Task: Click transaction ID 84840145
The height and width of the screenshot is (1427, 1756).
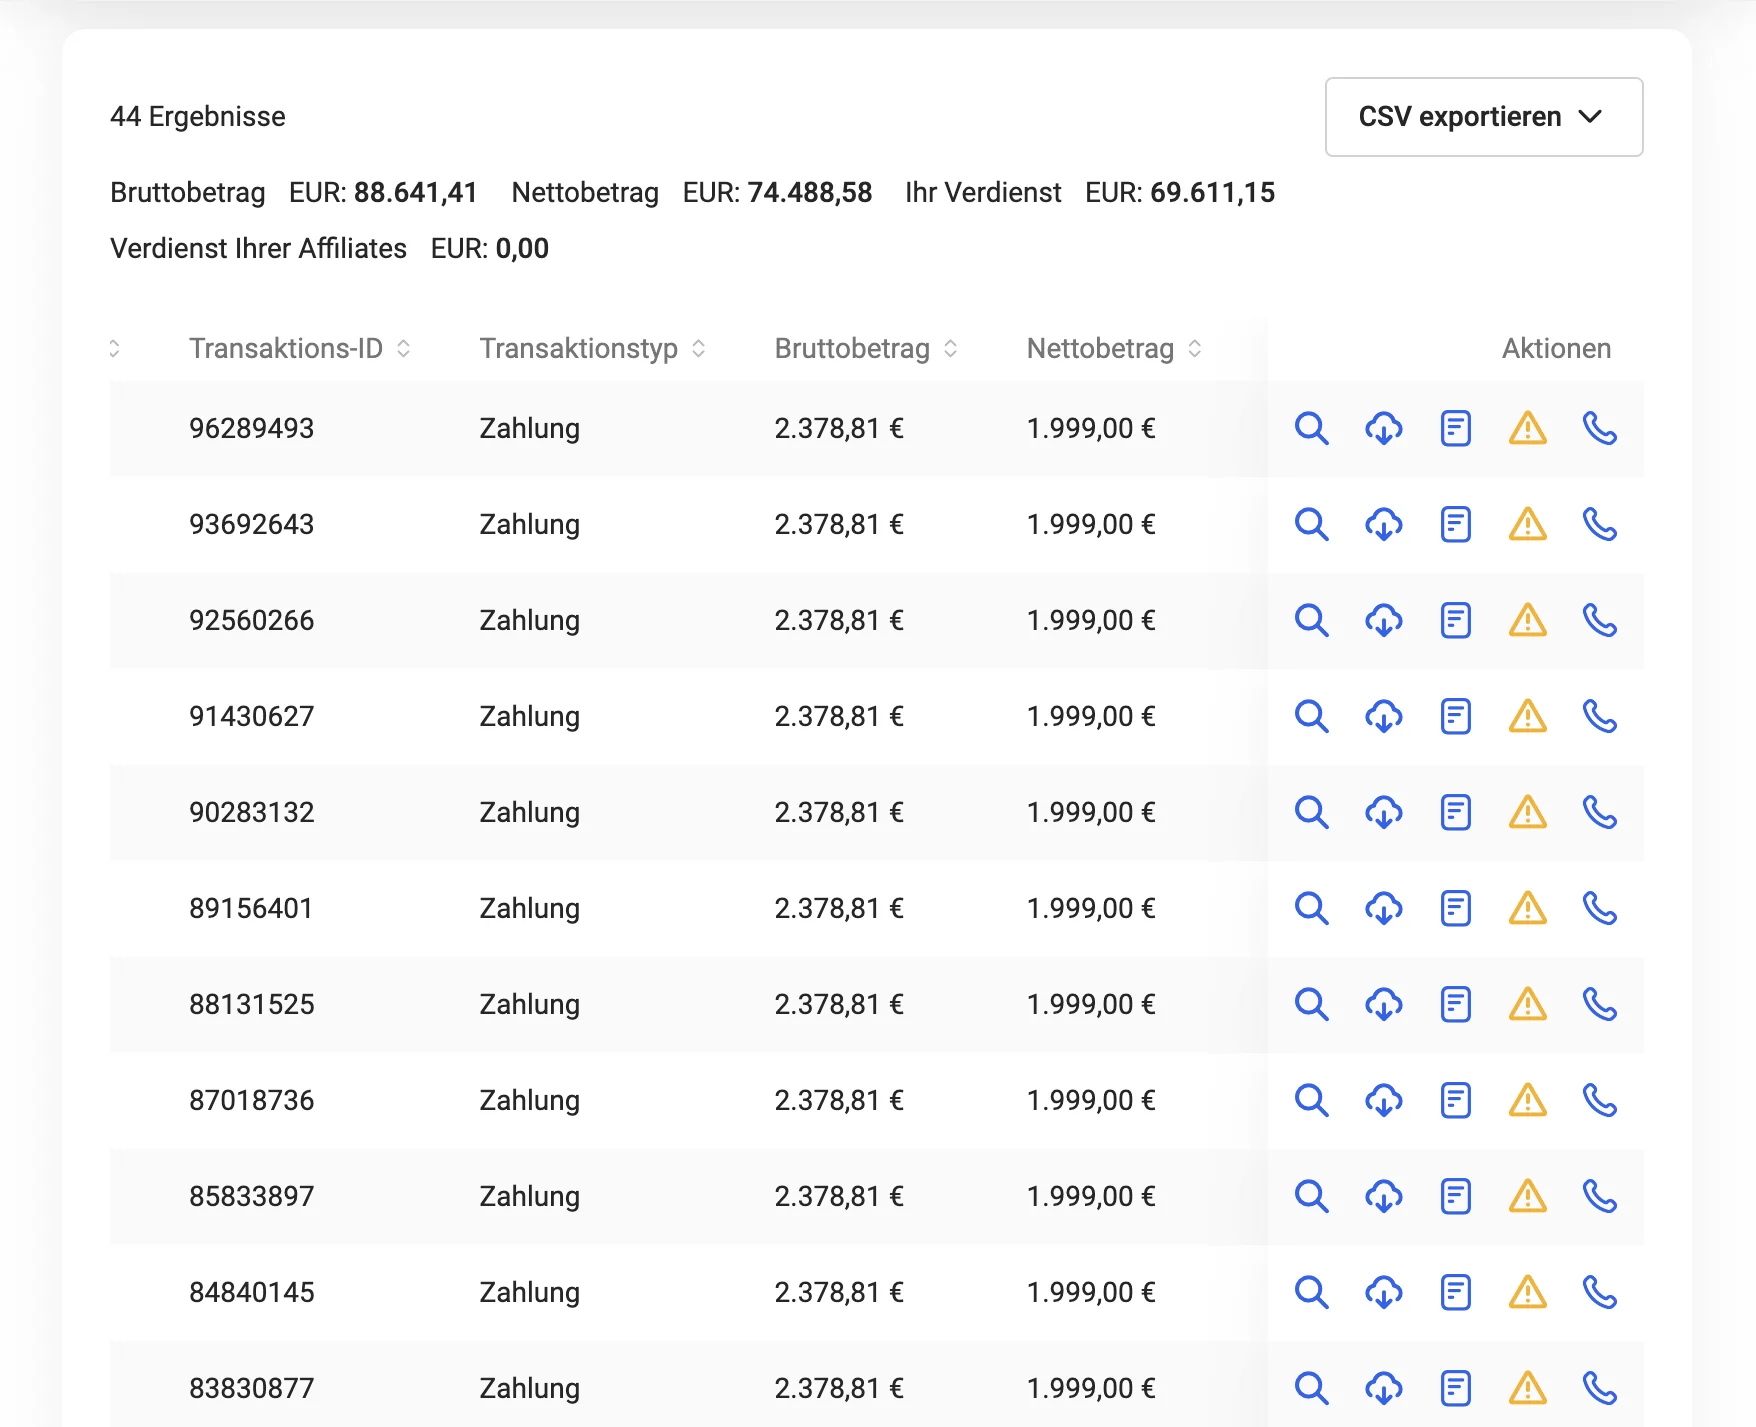Action: pyautogui.click(x=252, y=1292)
